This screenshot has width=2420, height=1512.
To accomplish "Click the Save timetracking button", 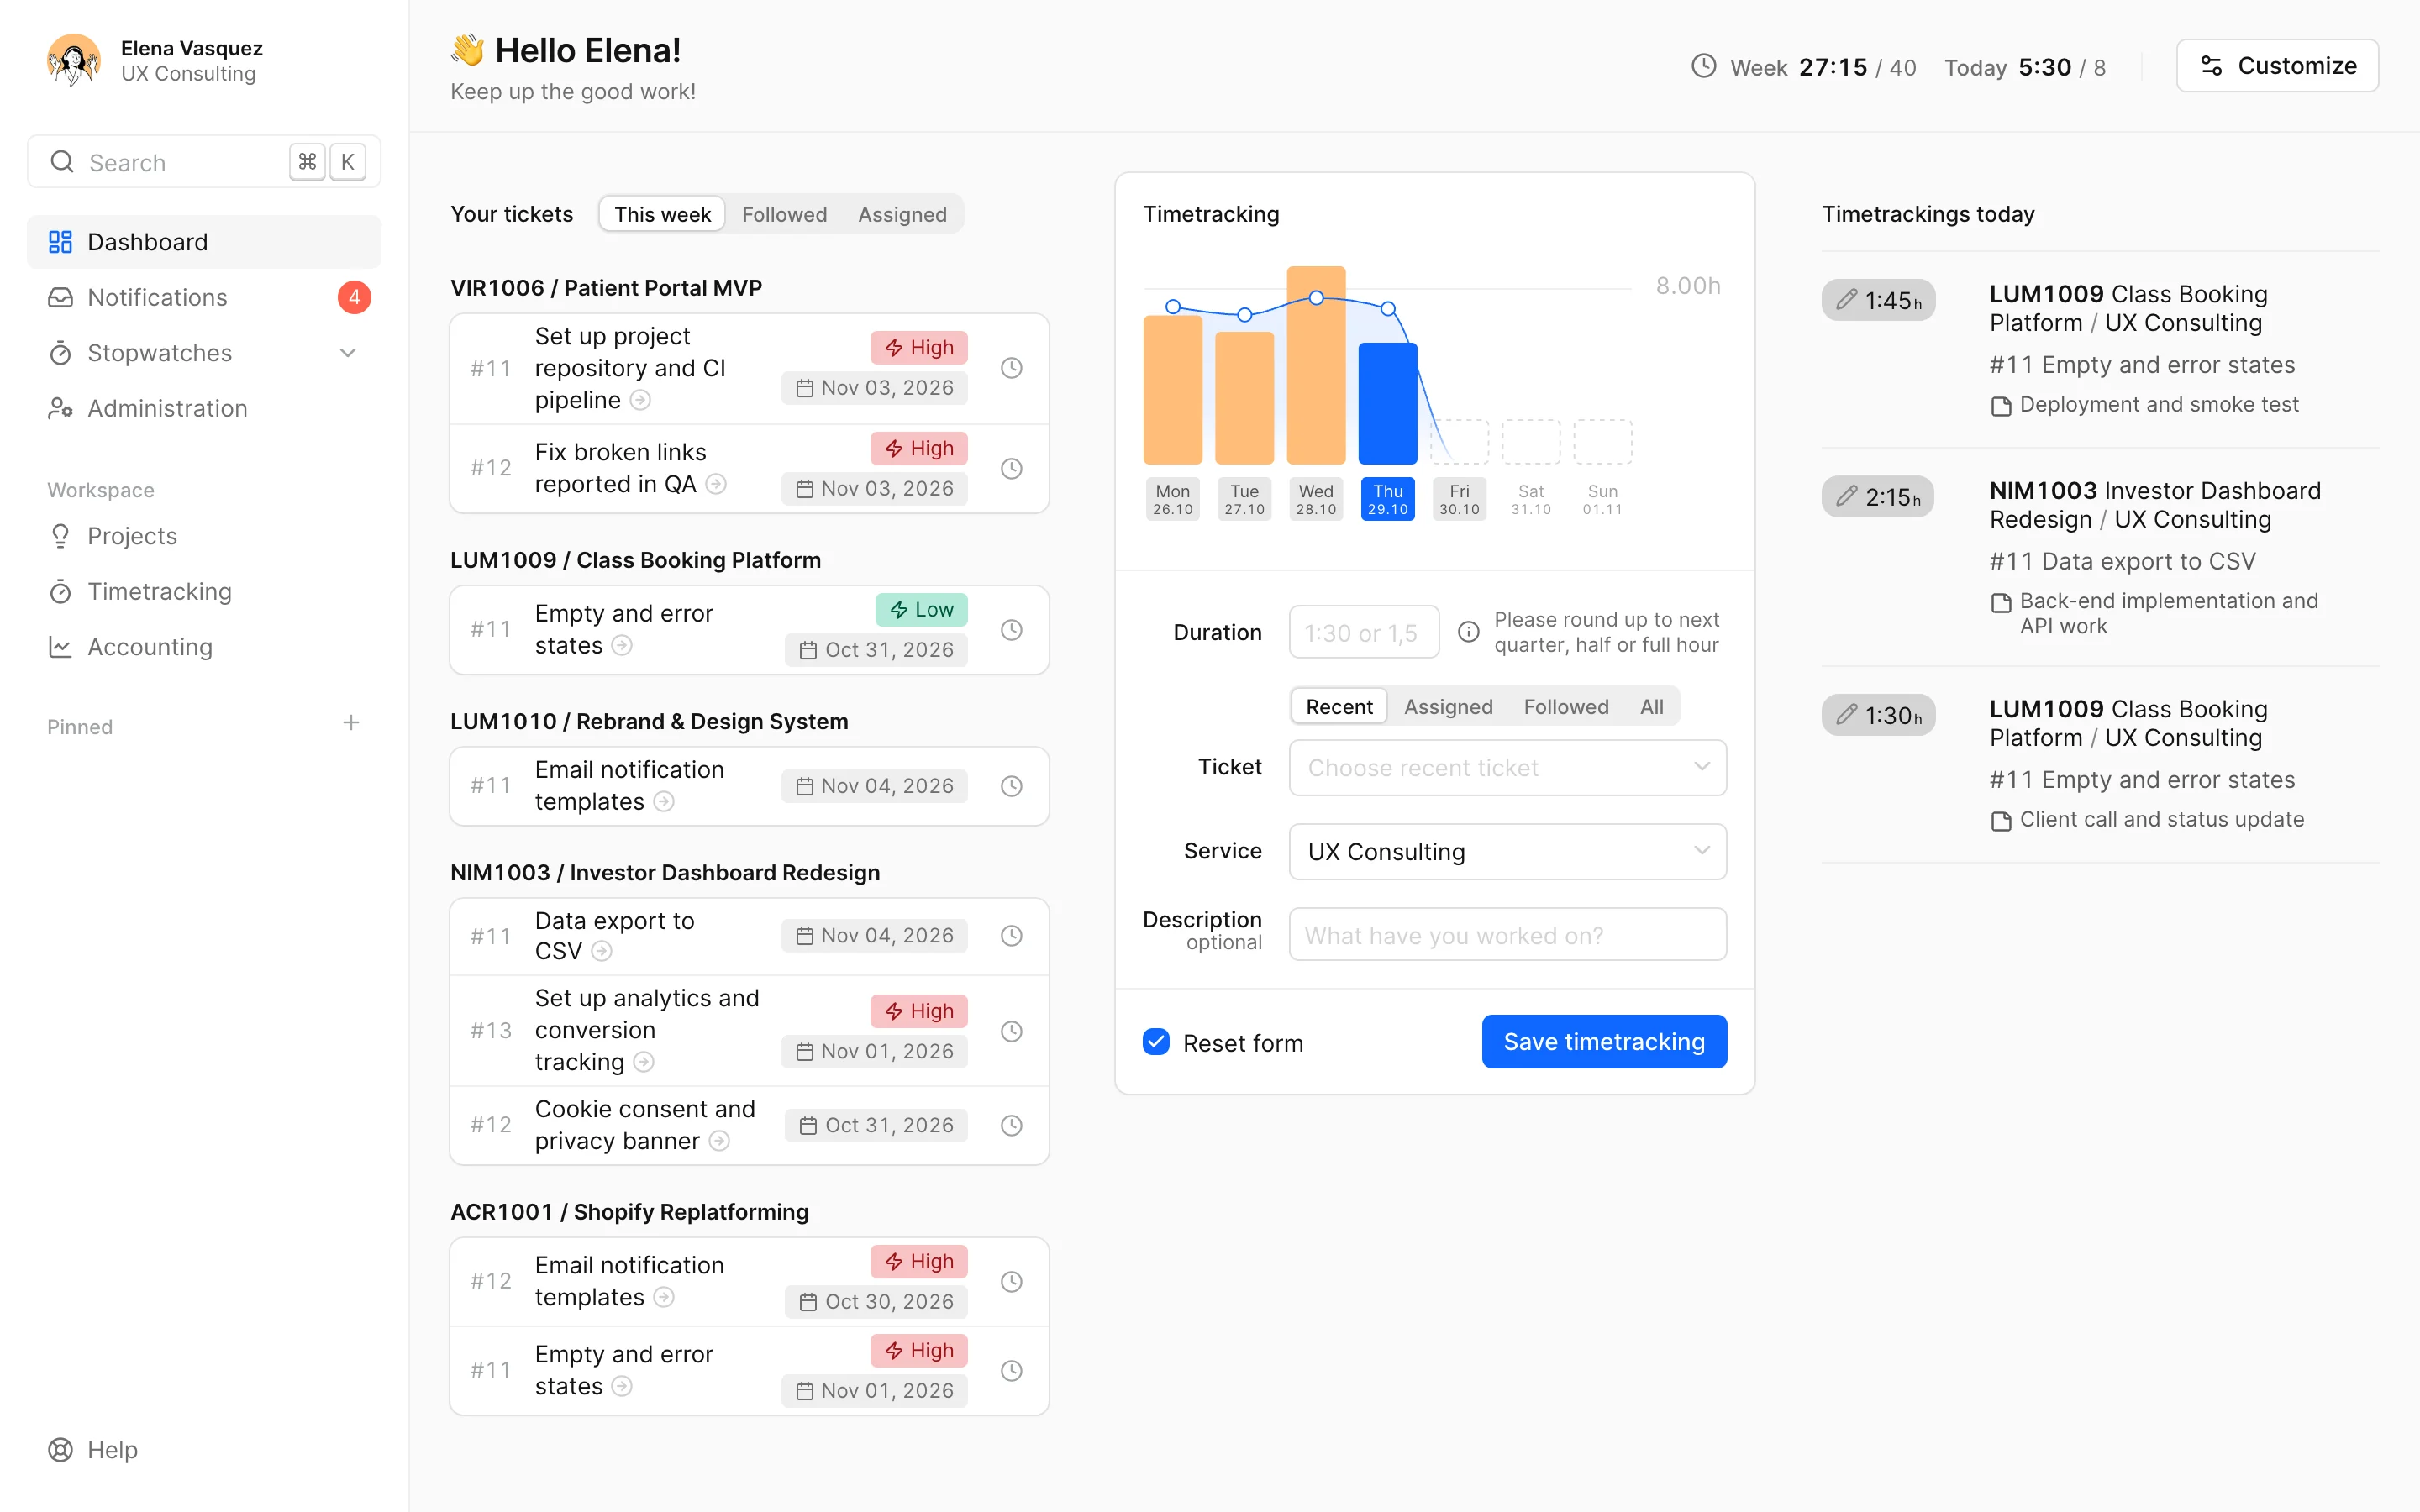I will (1604, 1042).
